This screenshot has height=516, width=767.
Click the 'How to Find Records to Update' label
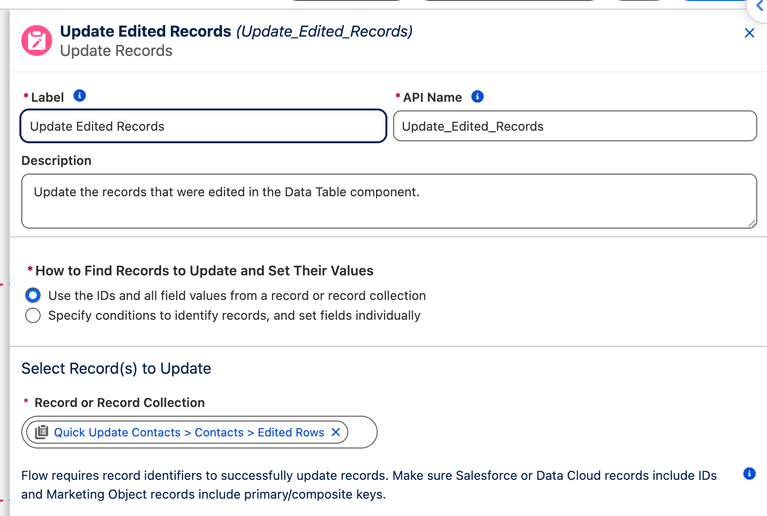click(204, 270)
